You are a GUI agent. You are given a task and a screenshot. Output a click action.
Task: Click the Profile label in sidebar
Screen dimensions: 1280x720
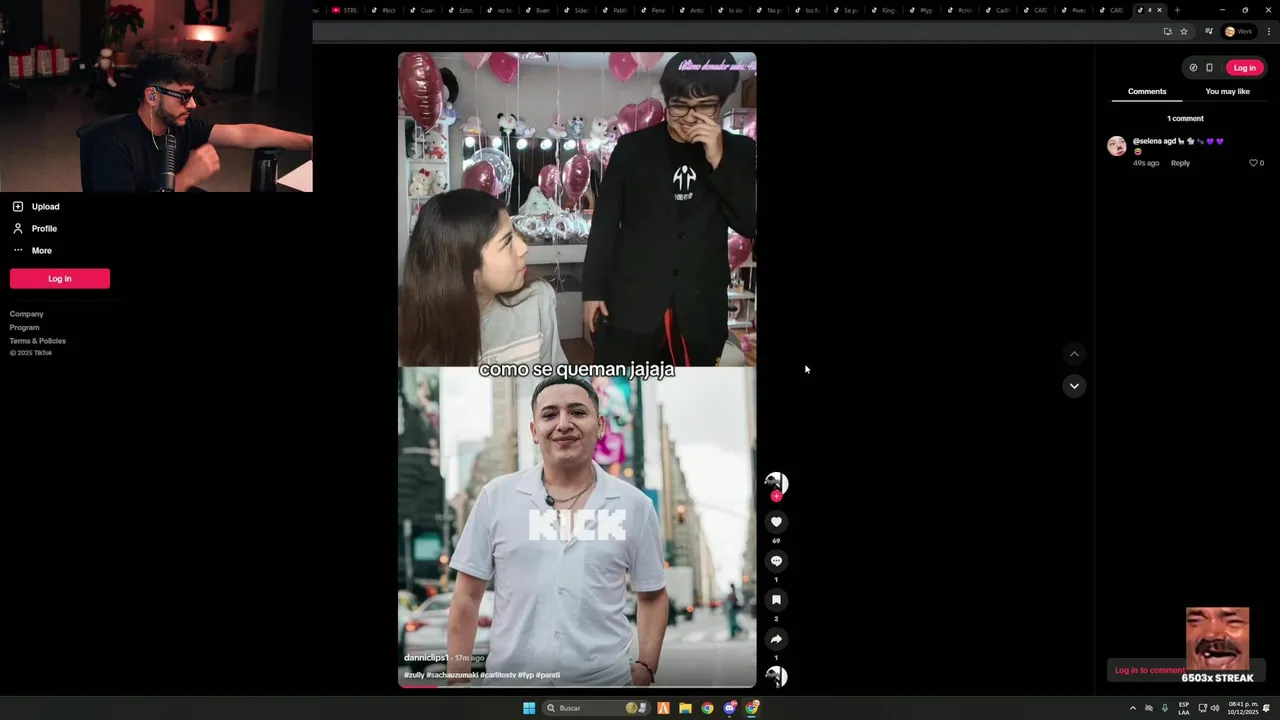[x=44, y=229]
